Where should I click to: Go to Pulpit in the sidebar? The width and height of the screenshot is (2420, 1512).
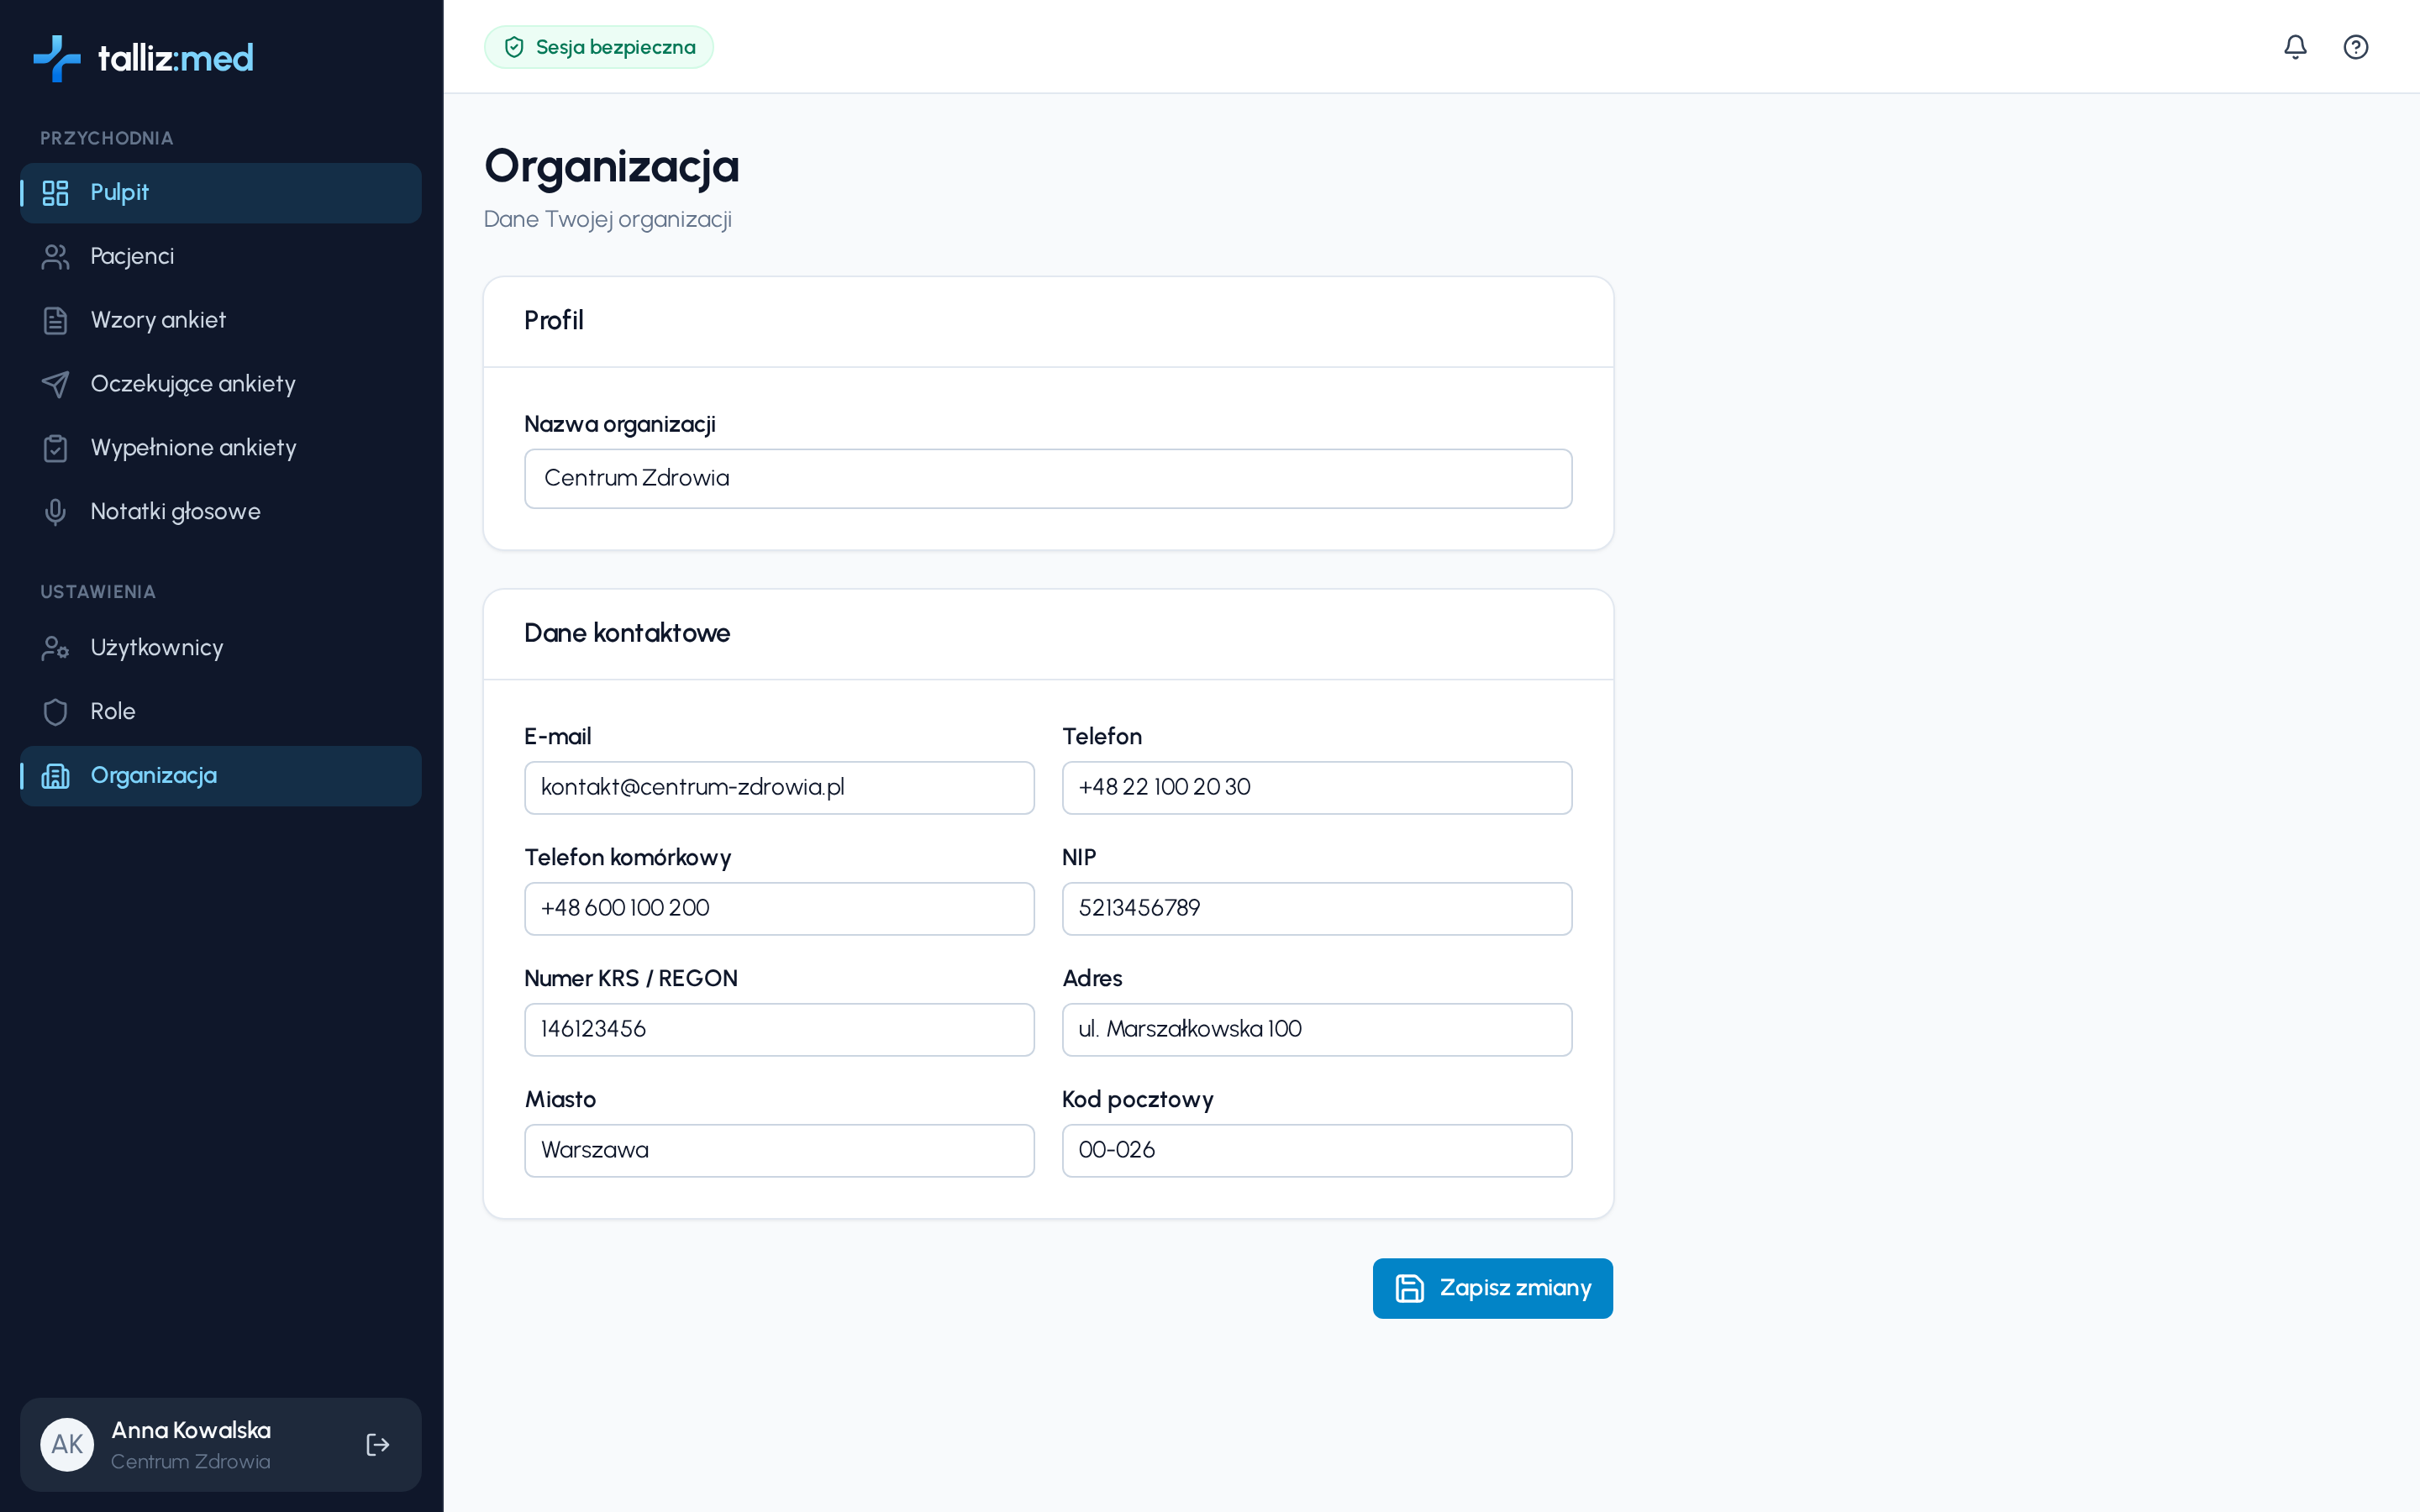[x=221, y=193]
